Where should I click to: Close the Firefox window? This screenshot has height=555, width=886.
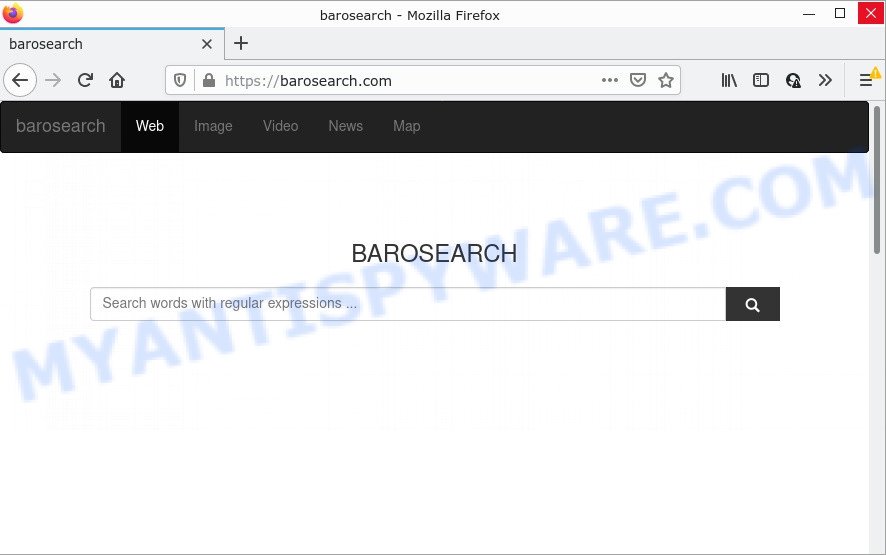pos(871,14)
